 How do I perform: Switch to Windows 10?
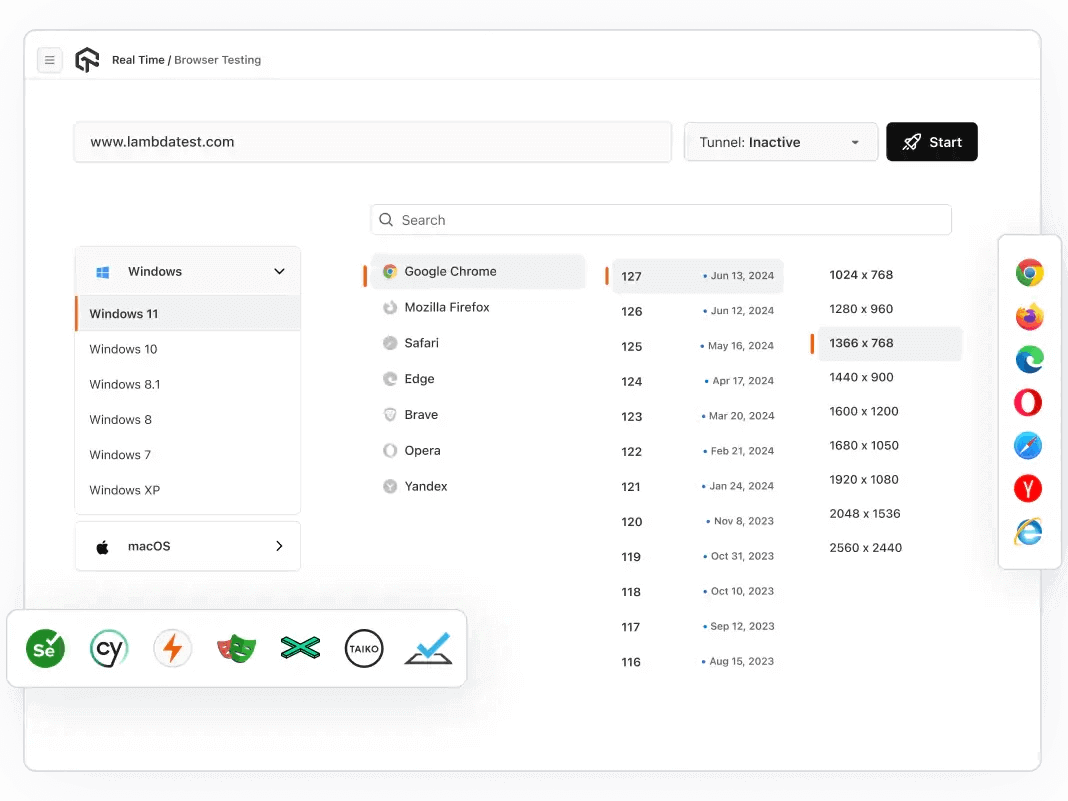point(123,349)
